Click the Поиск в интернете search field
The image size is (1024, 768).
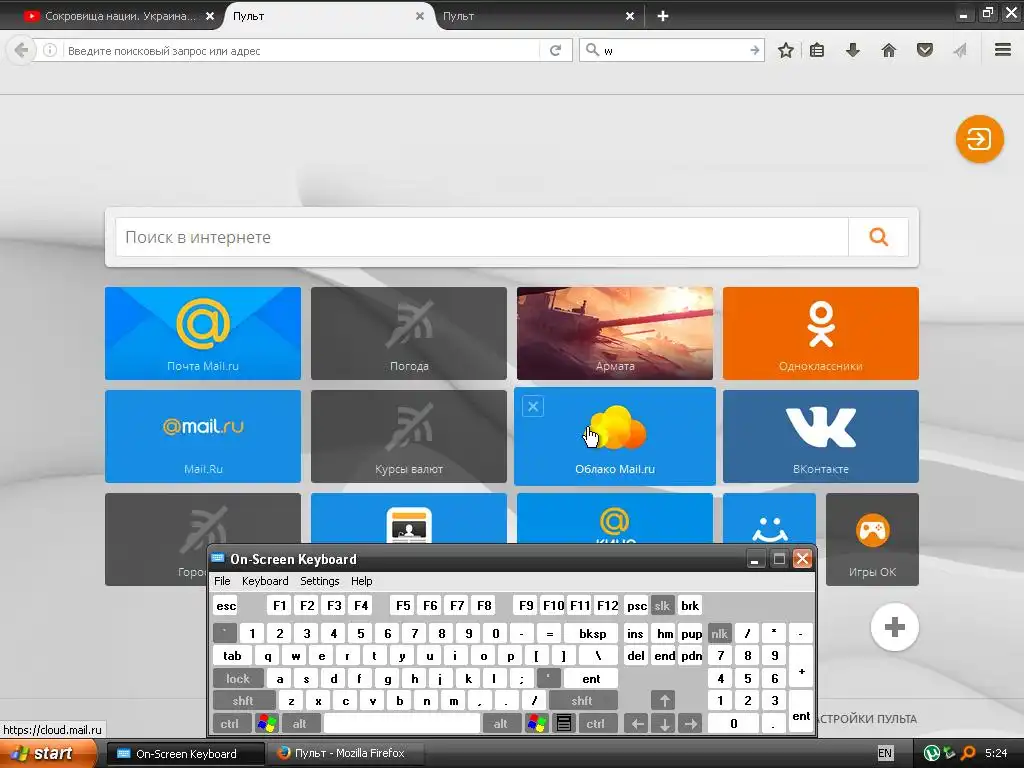482,236
